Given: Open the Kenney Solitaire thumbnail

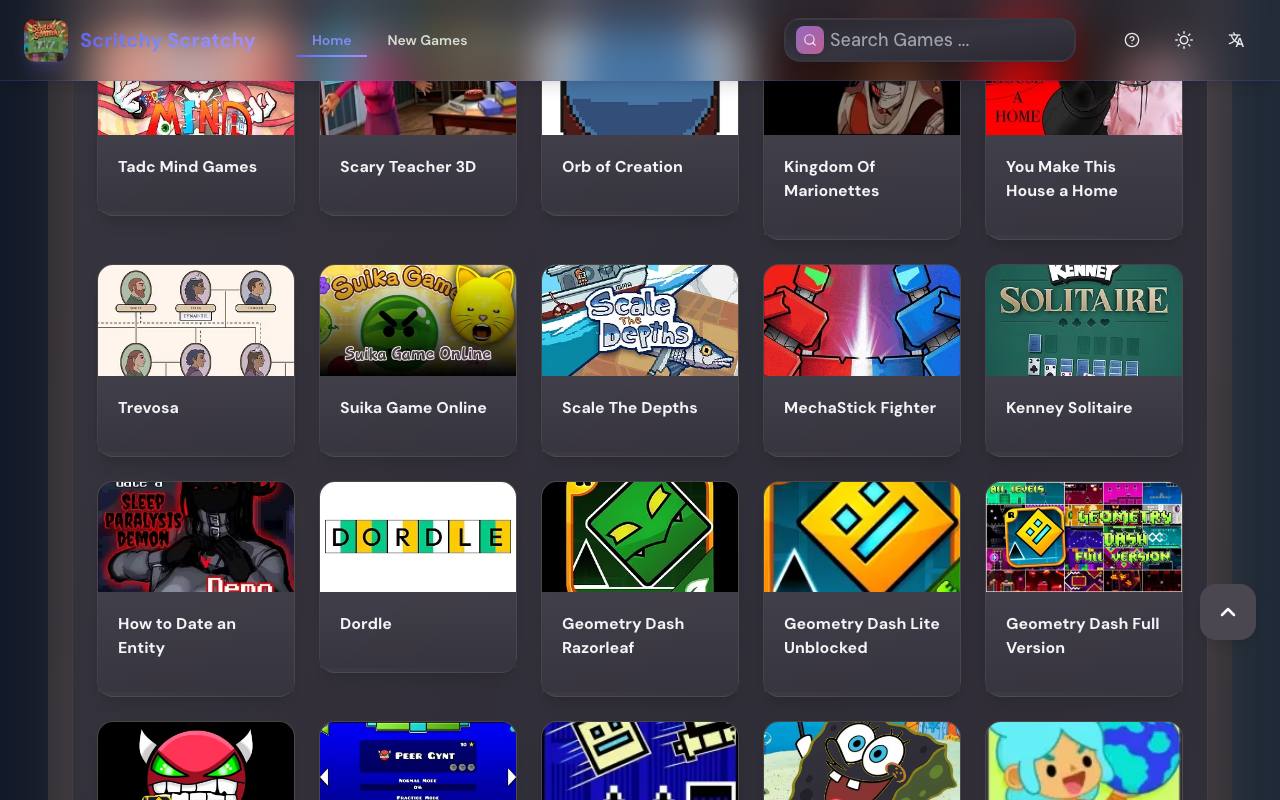Looking at the screenshot, I should coord(1084,321).
